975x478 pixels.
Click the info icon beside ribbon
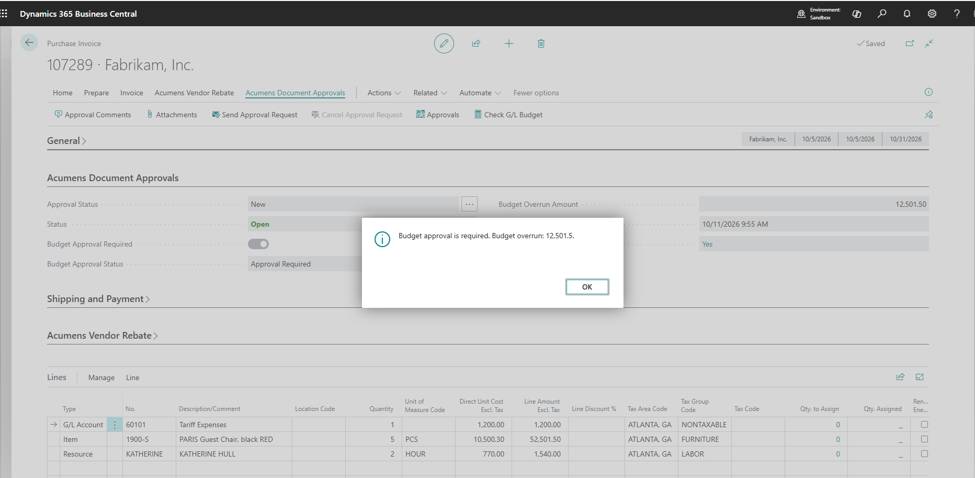[928, 92]
